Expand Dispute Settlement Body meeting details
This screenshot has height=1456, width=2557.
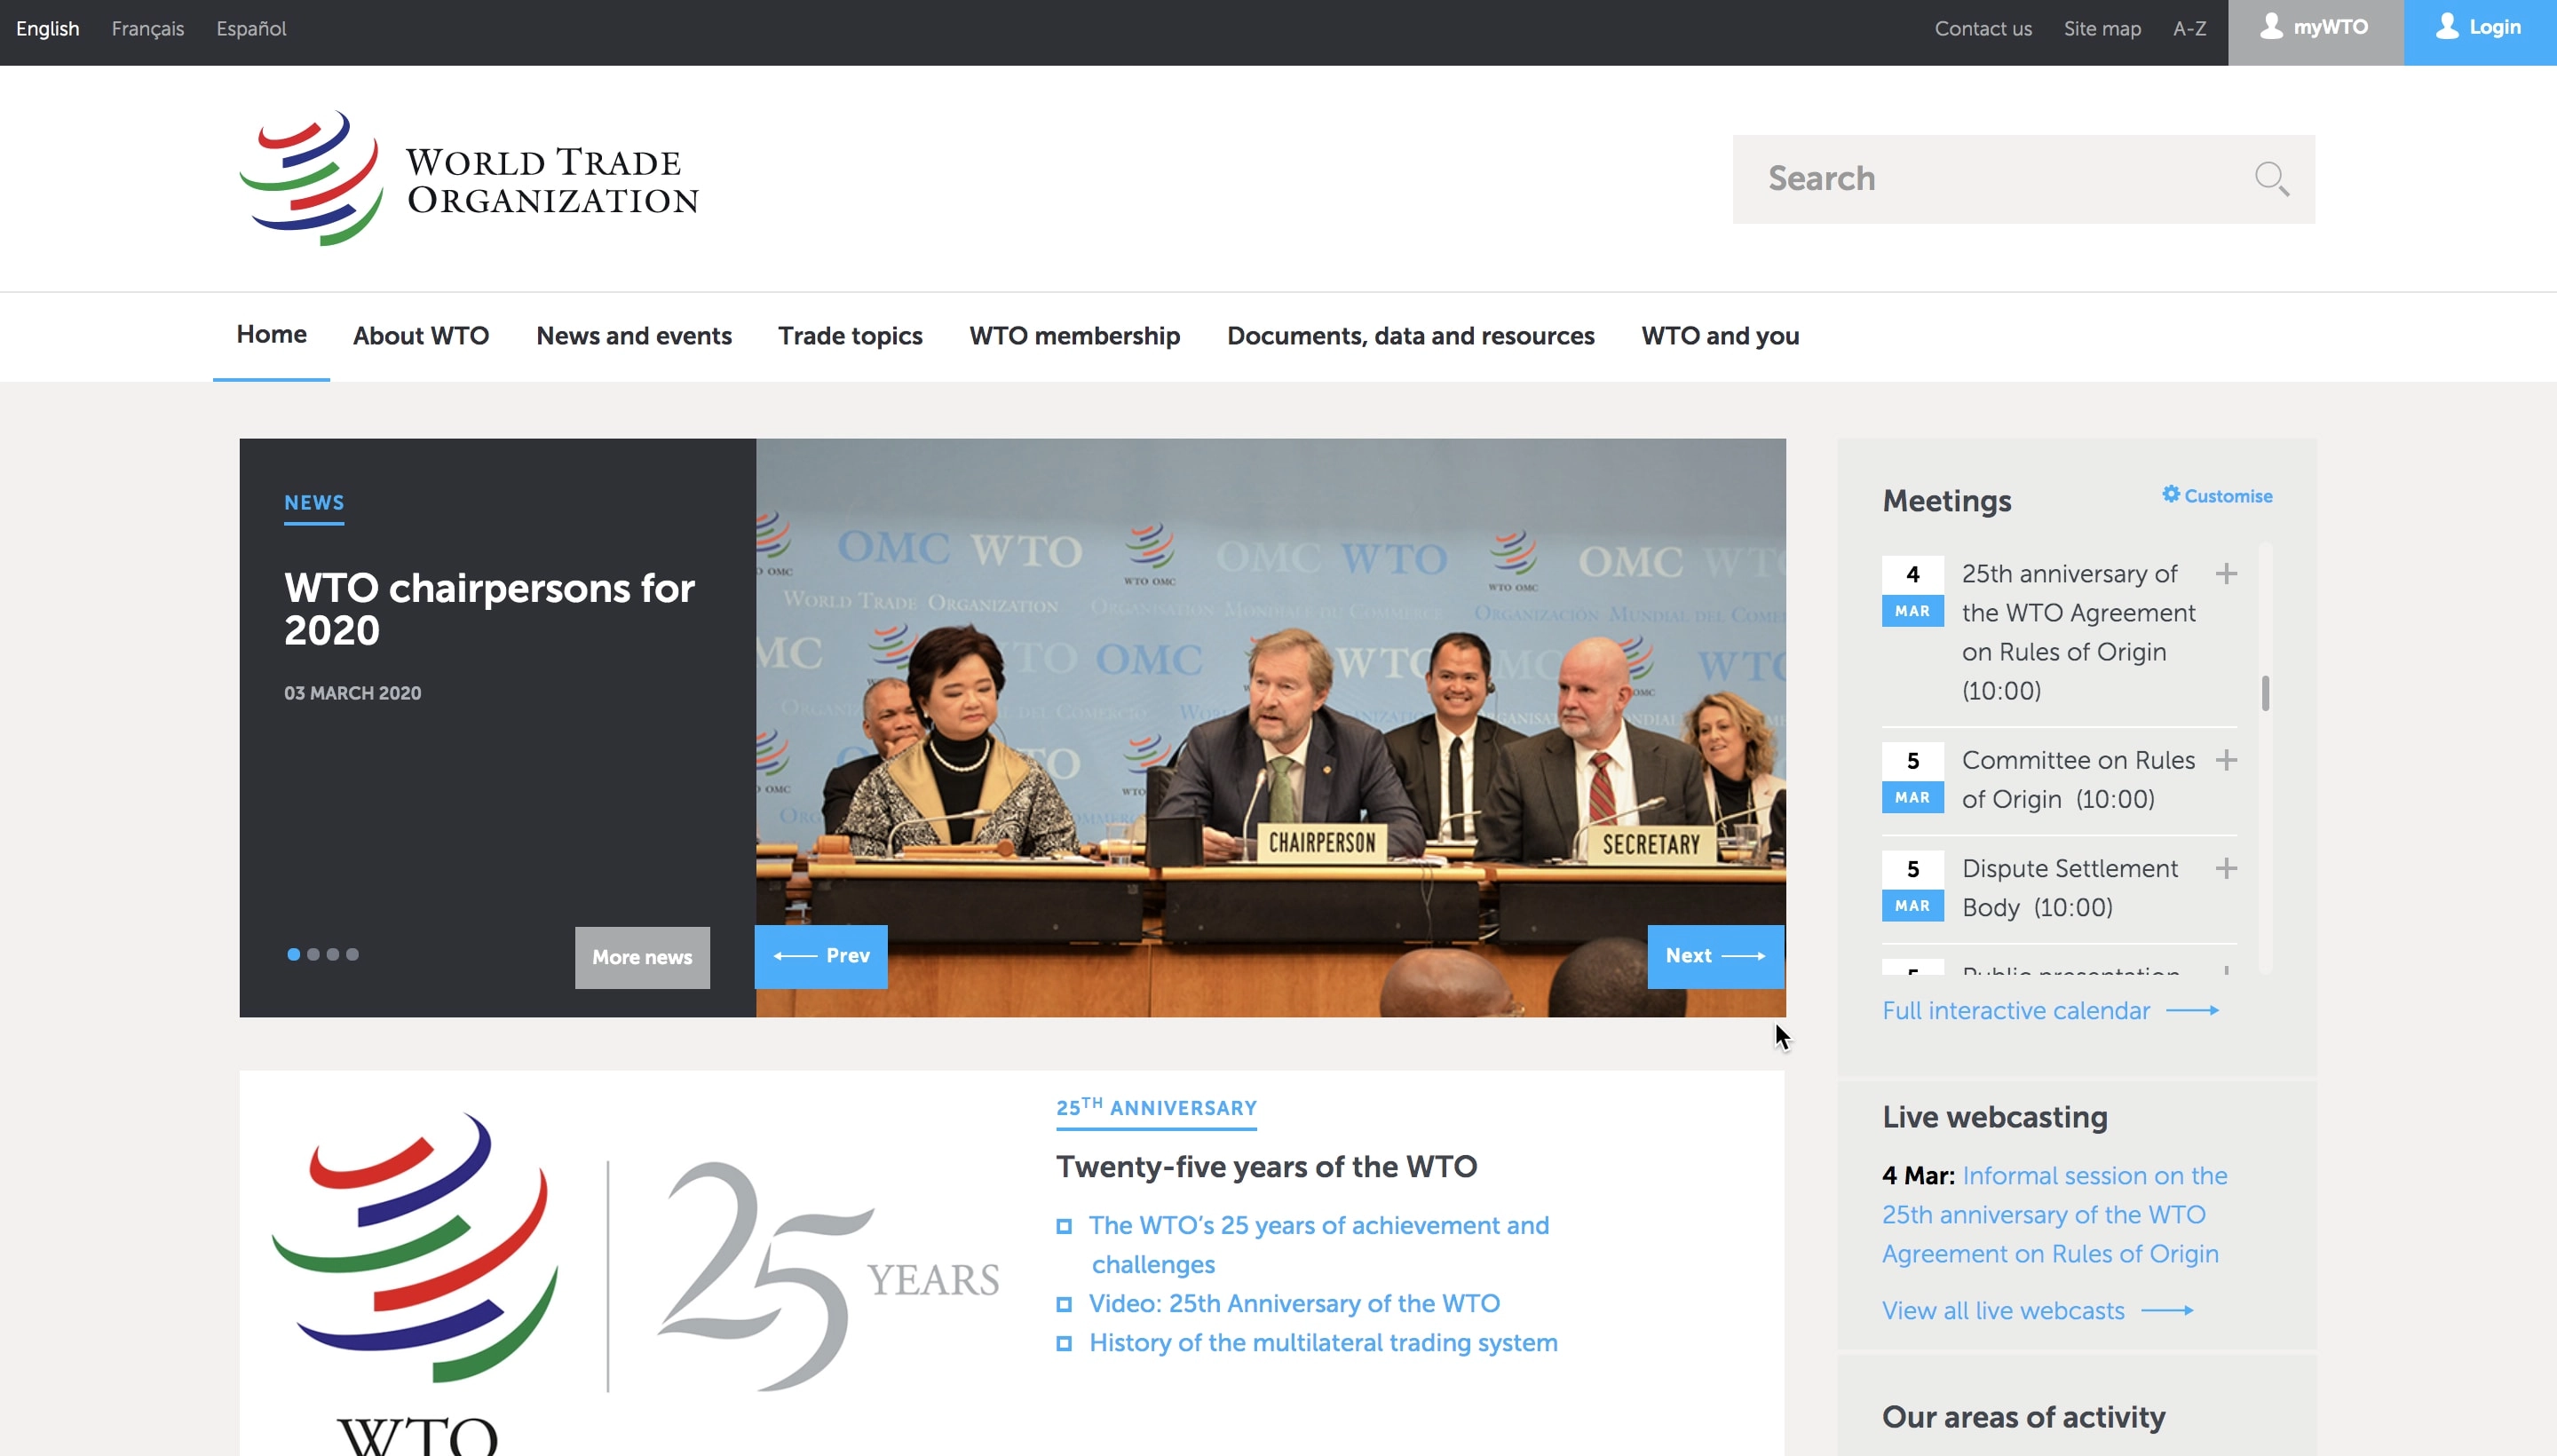pos(2225,868)
